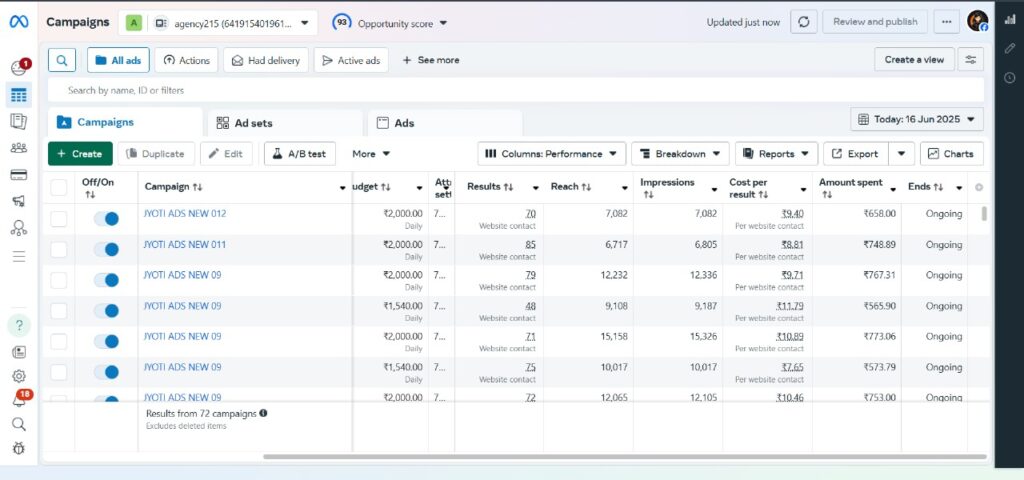Open the profile avatar picture
Viewport: 1024px width, 480px height.
[x=978, y=21]
